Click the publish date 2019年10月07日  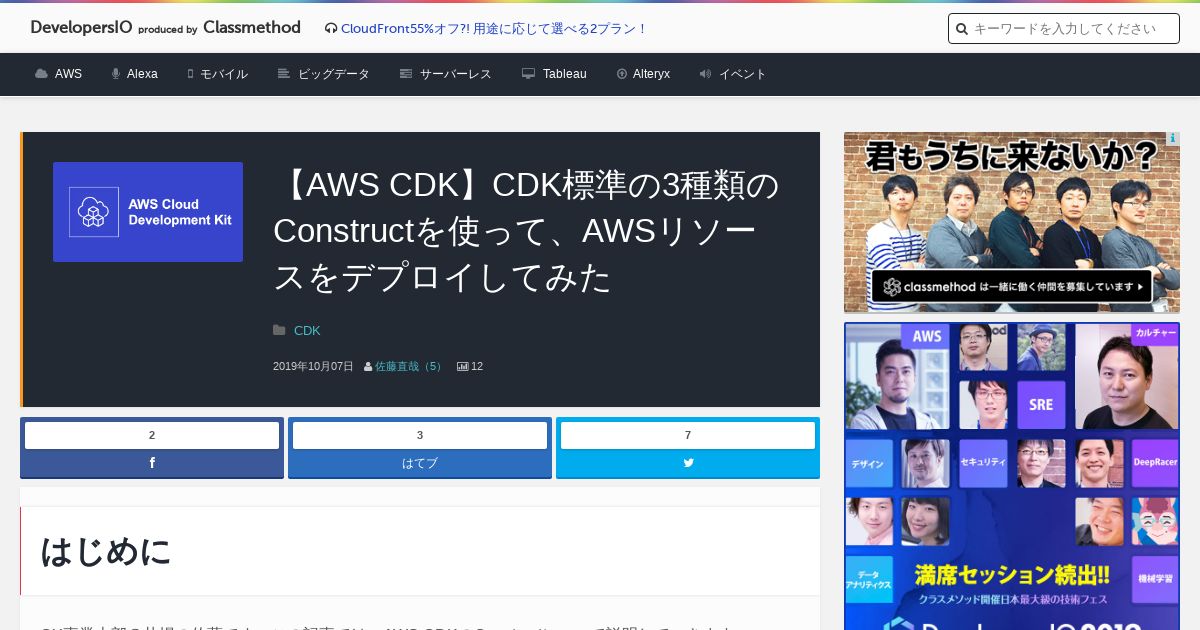313,366
